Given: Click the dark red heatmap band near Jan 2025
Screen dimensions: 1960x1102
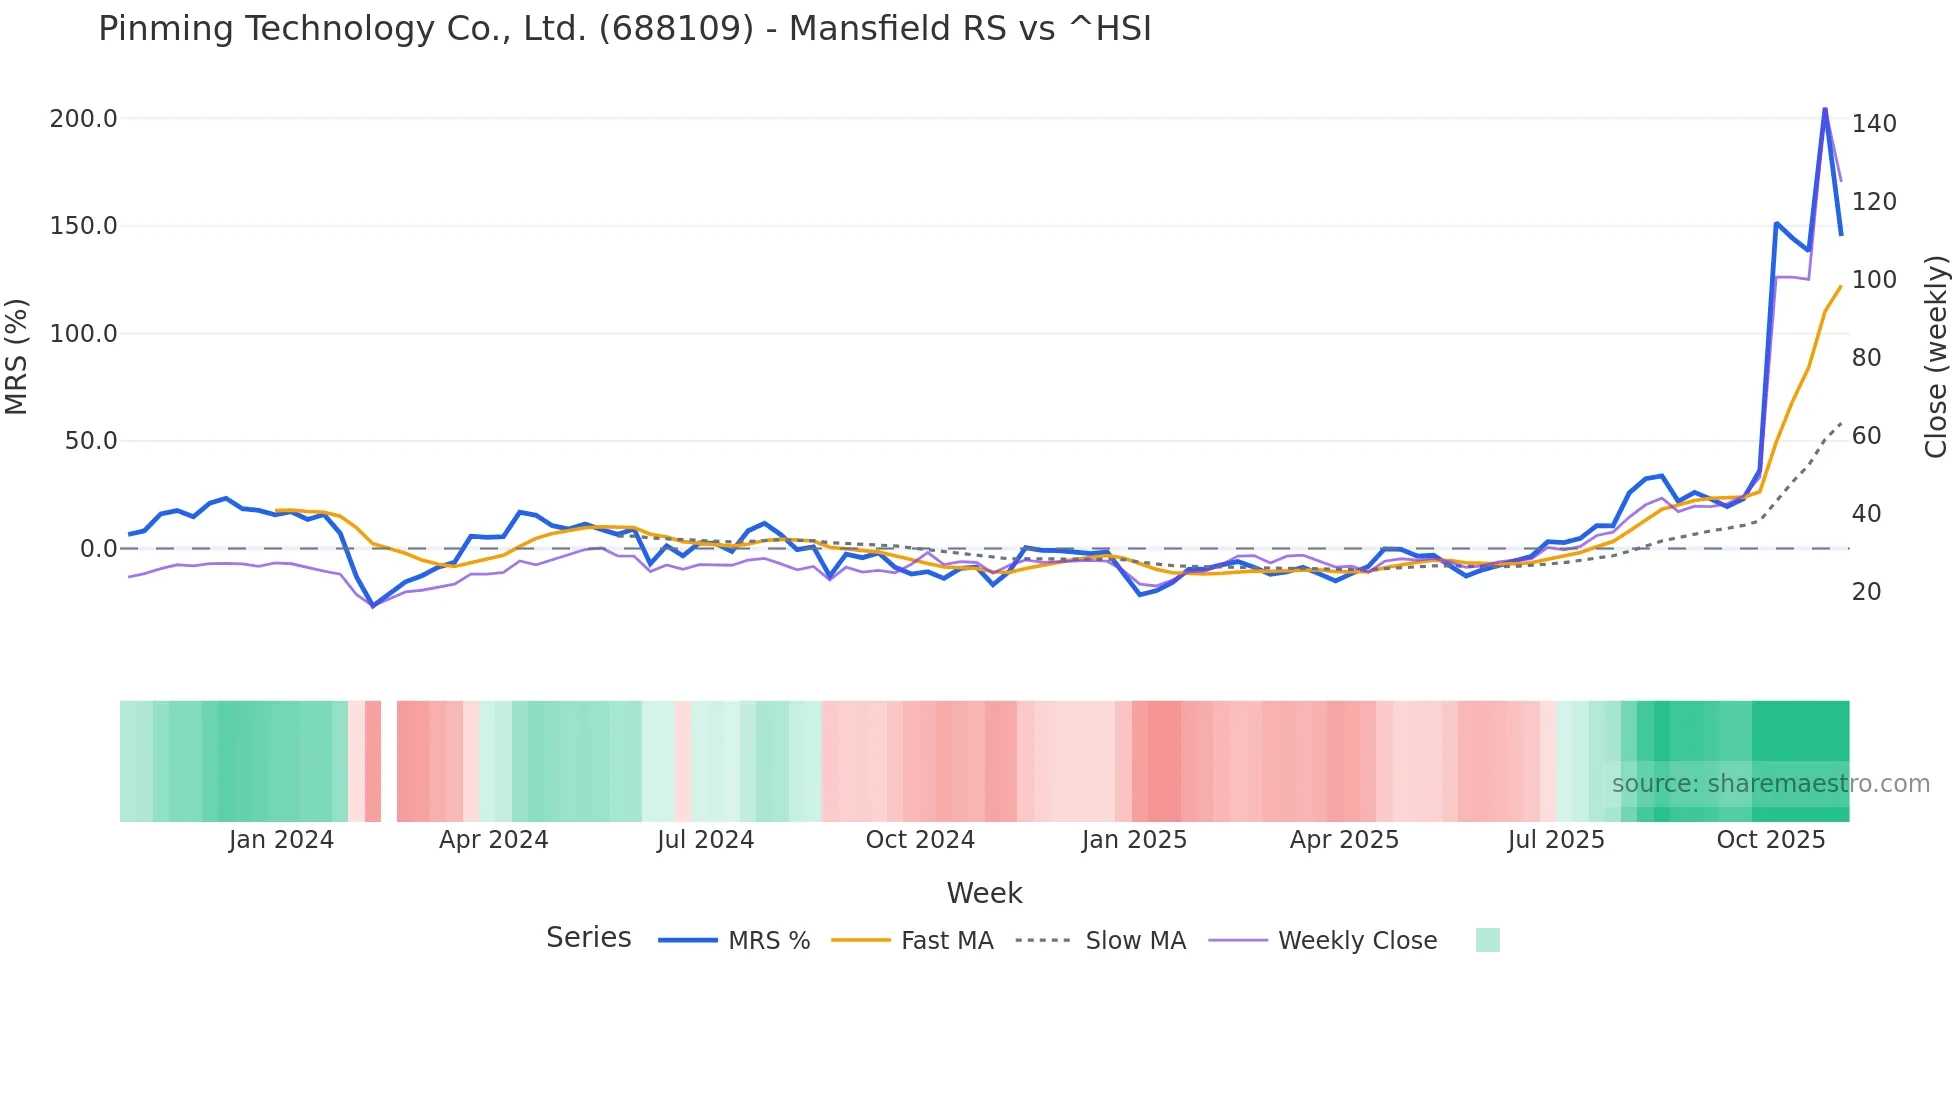Looking at the screenshot, I should point(1164,761).
